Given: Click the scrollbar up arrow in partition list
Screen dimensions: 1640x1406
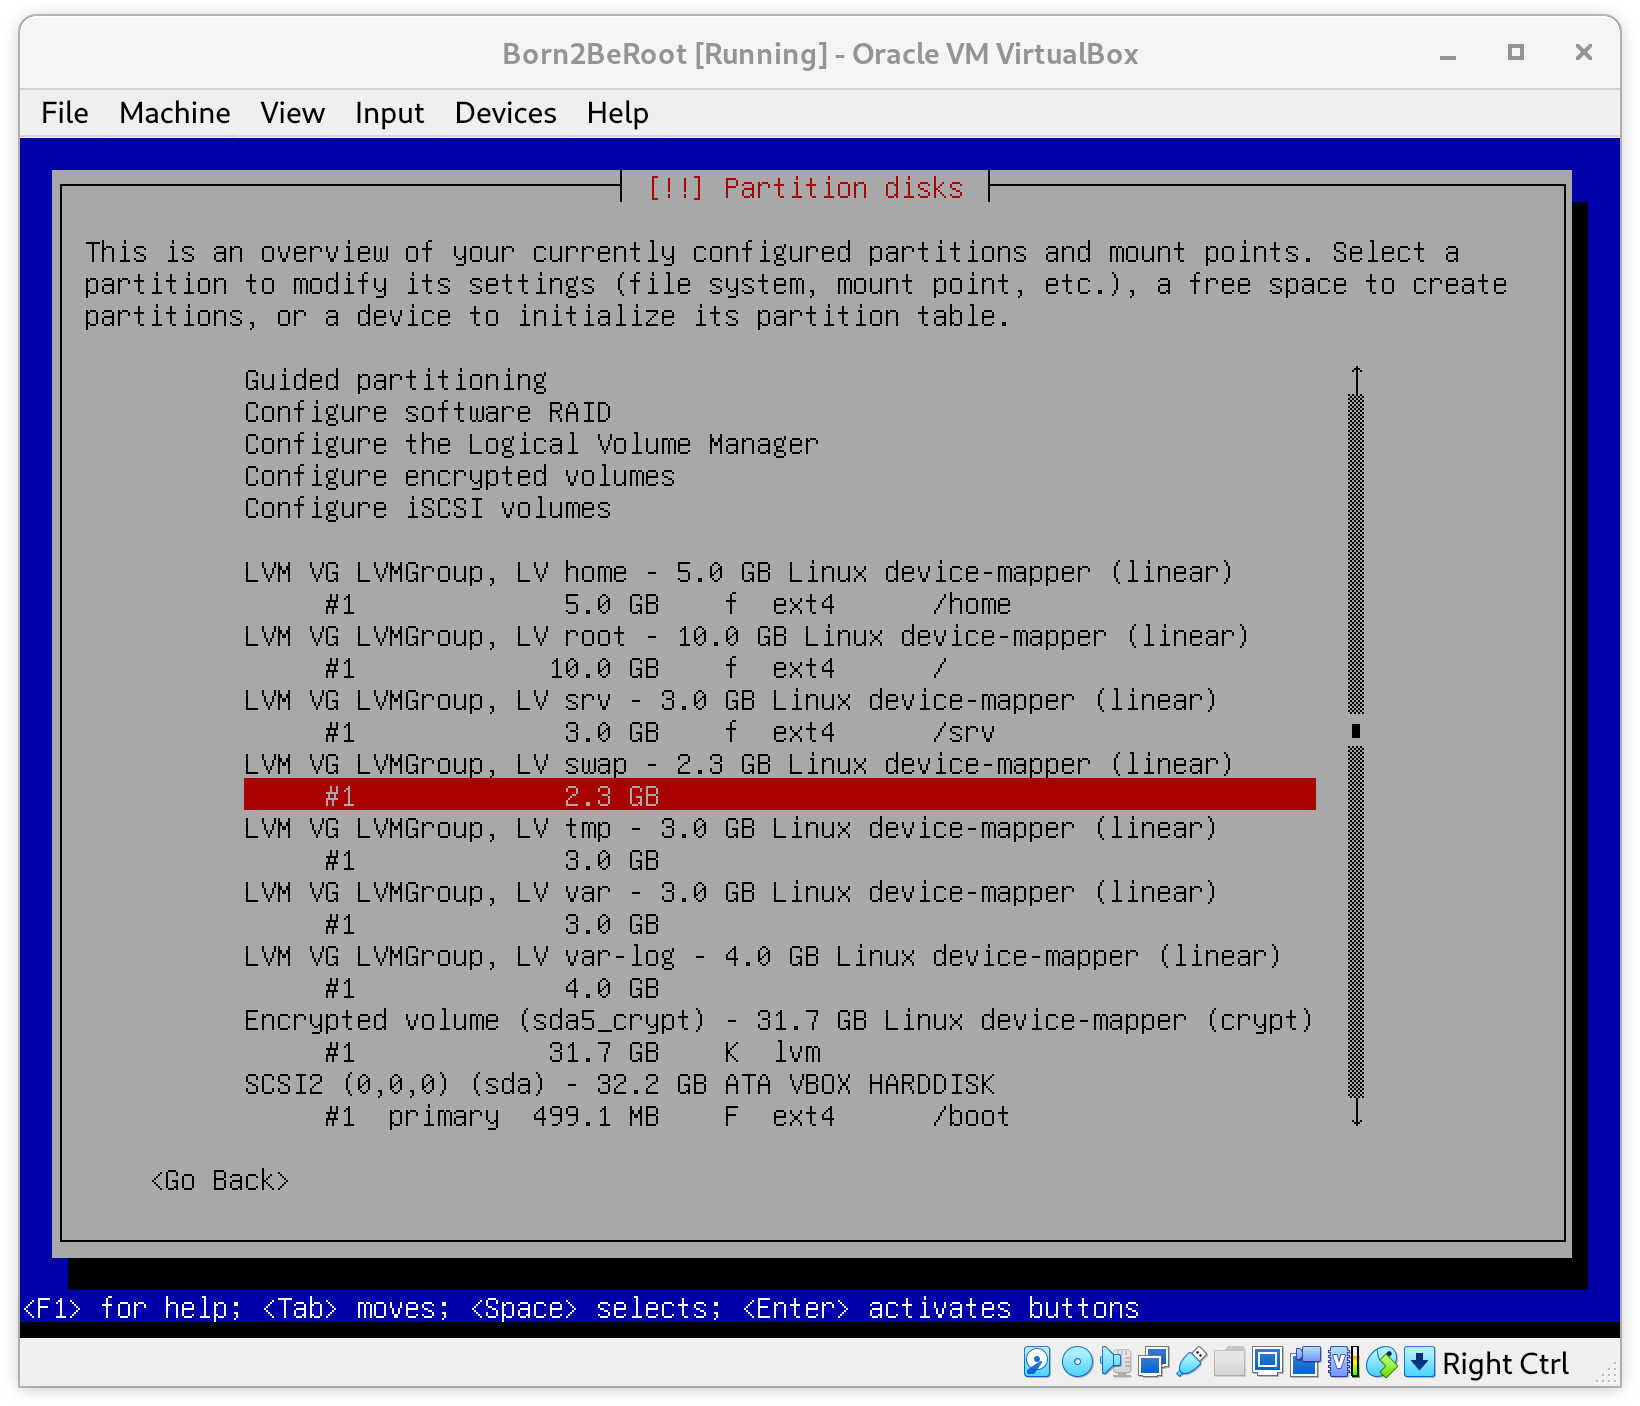Looking at the screenshot, I should [1357, 380].
